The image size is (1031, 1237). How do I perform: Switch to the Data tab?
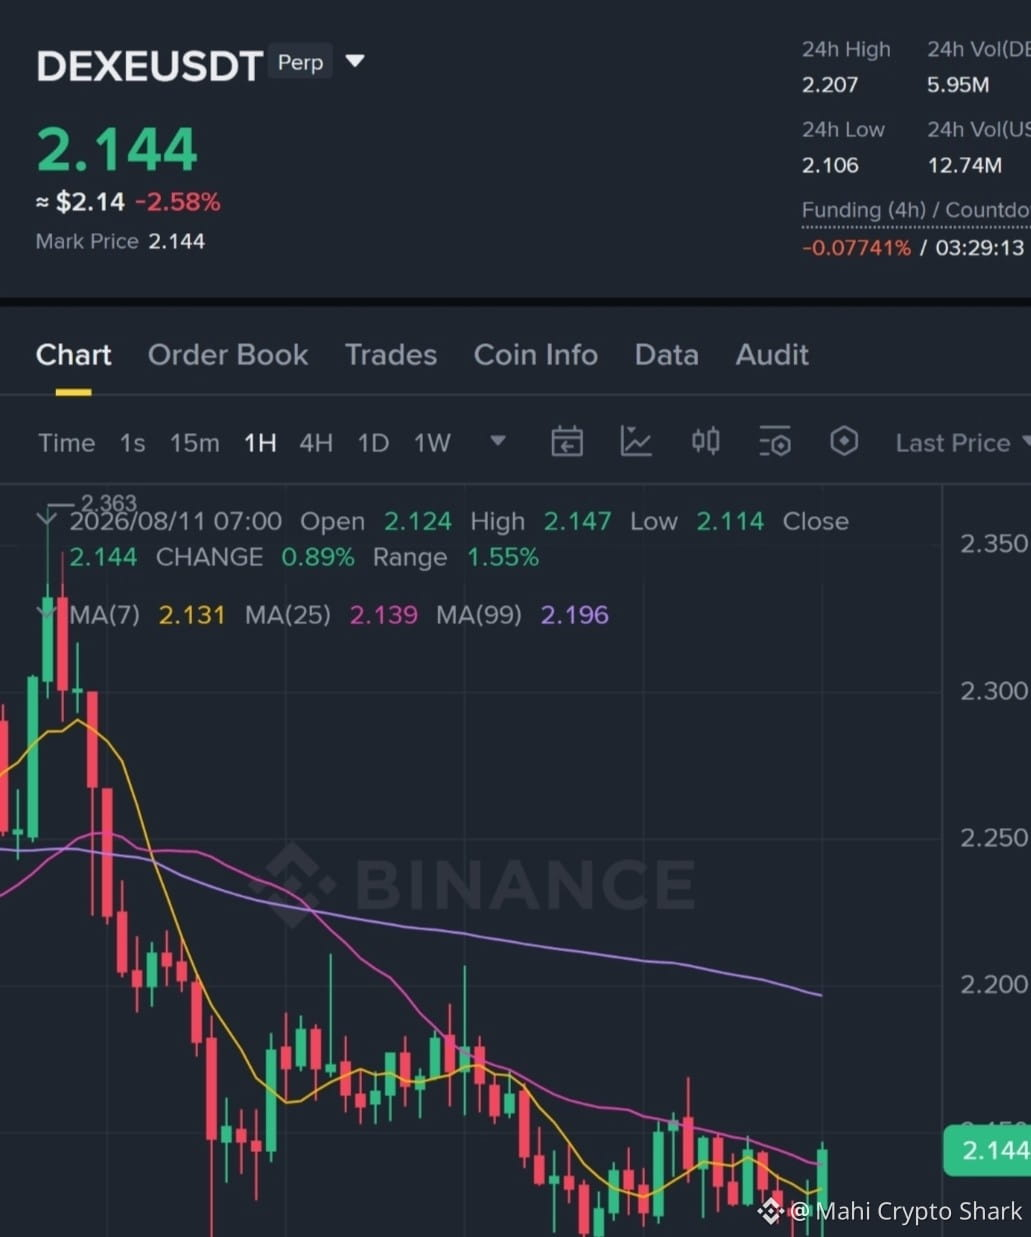(x=666, y=355)
